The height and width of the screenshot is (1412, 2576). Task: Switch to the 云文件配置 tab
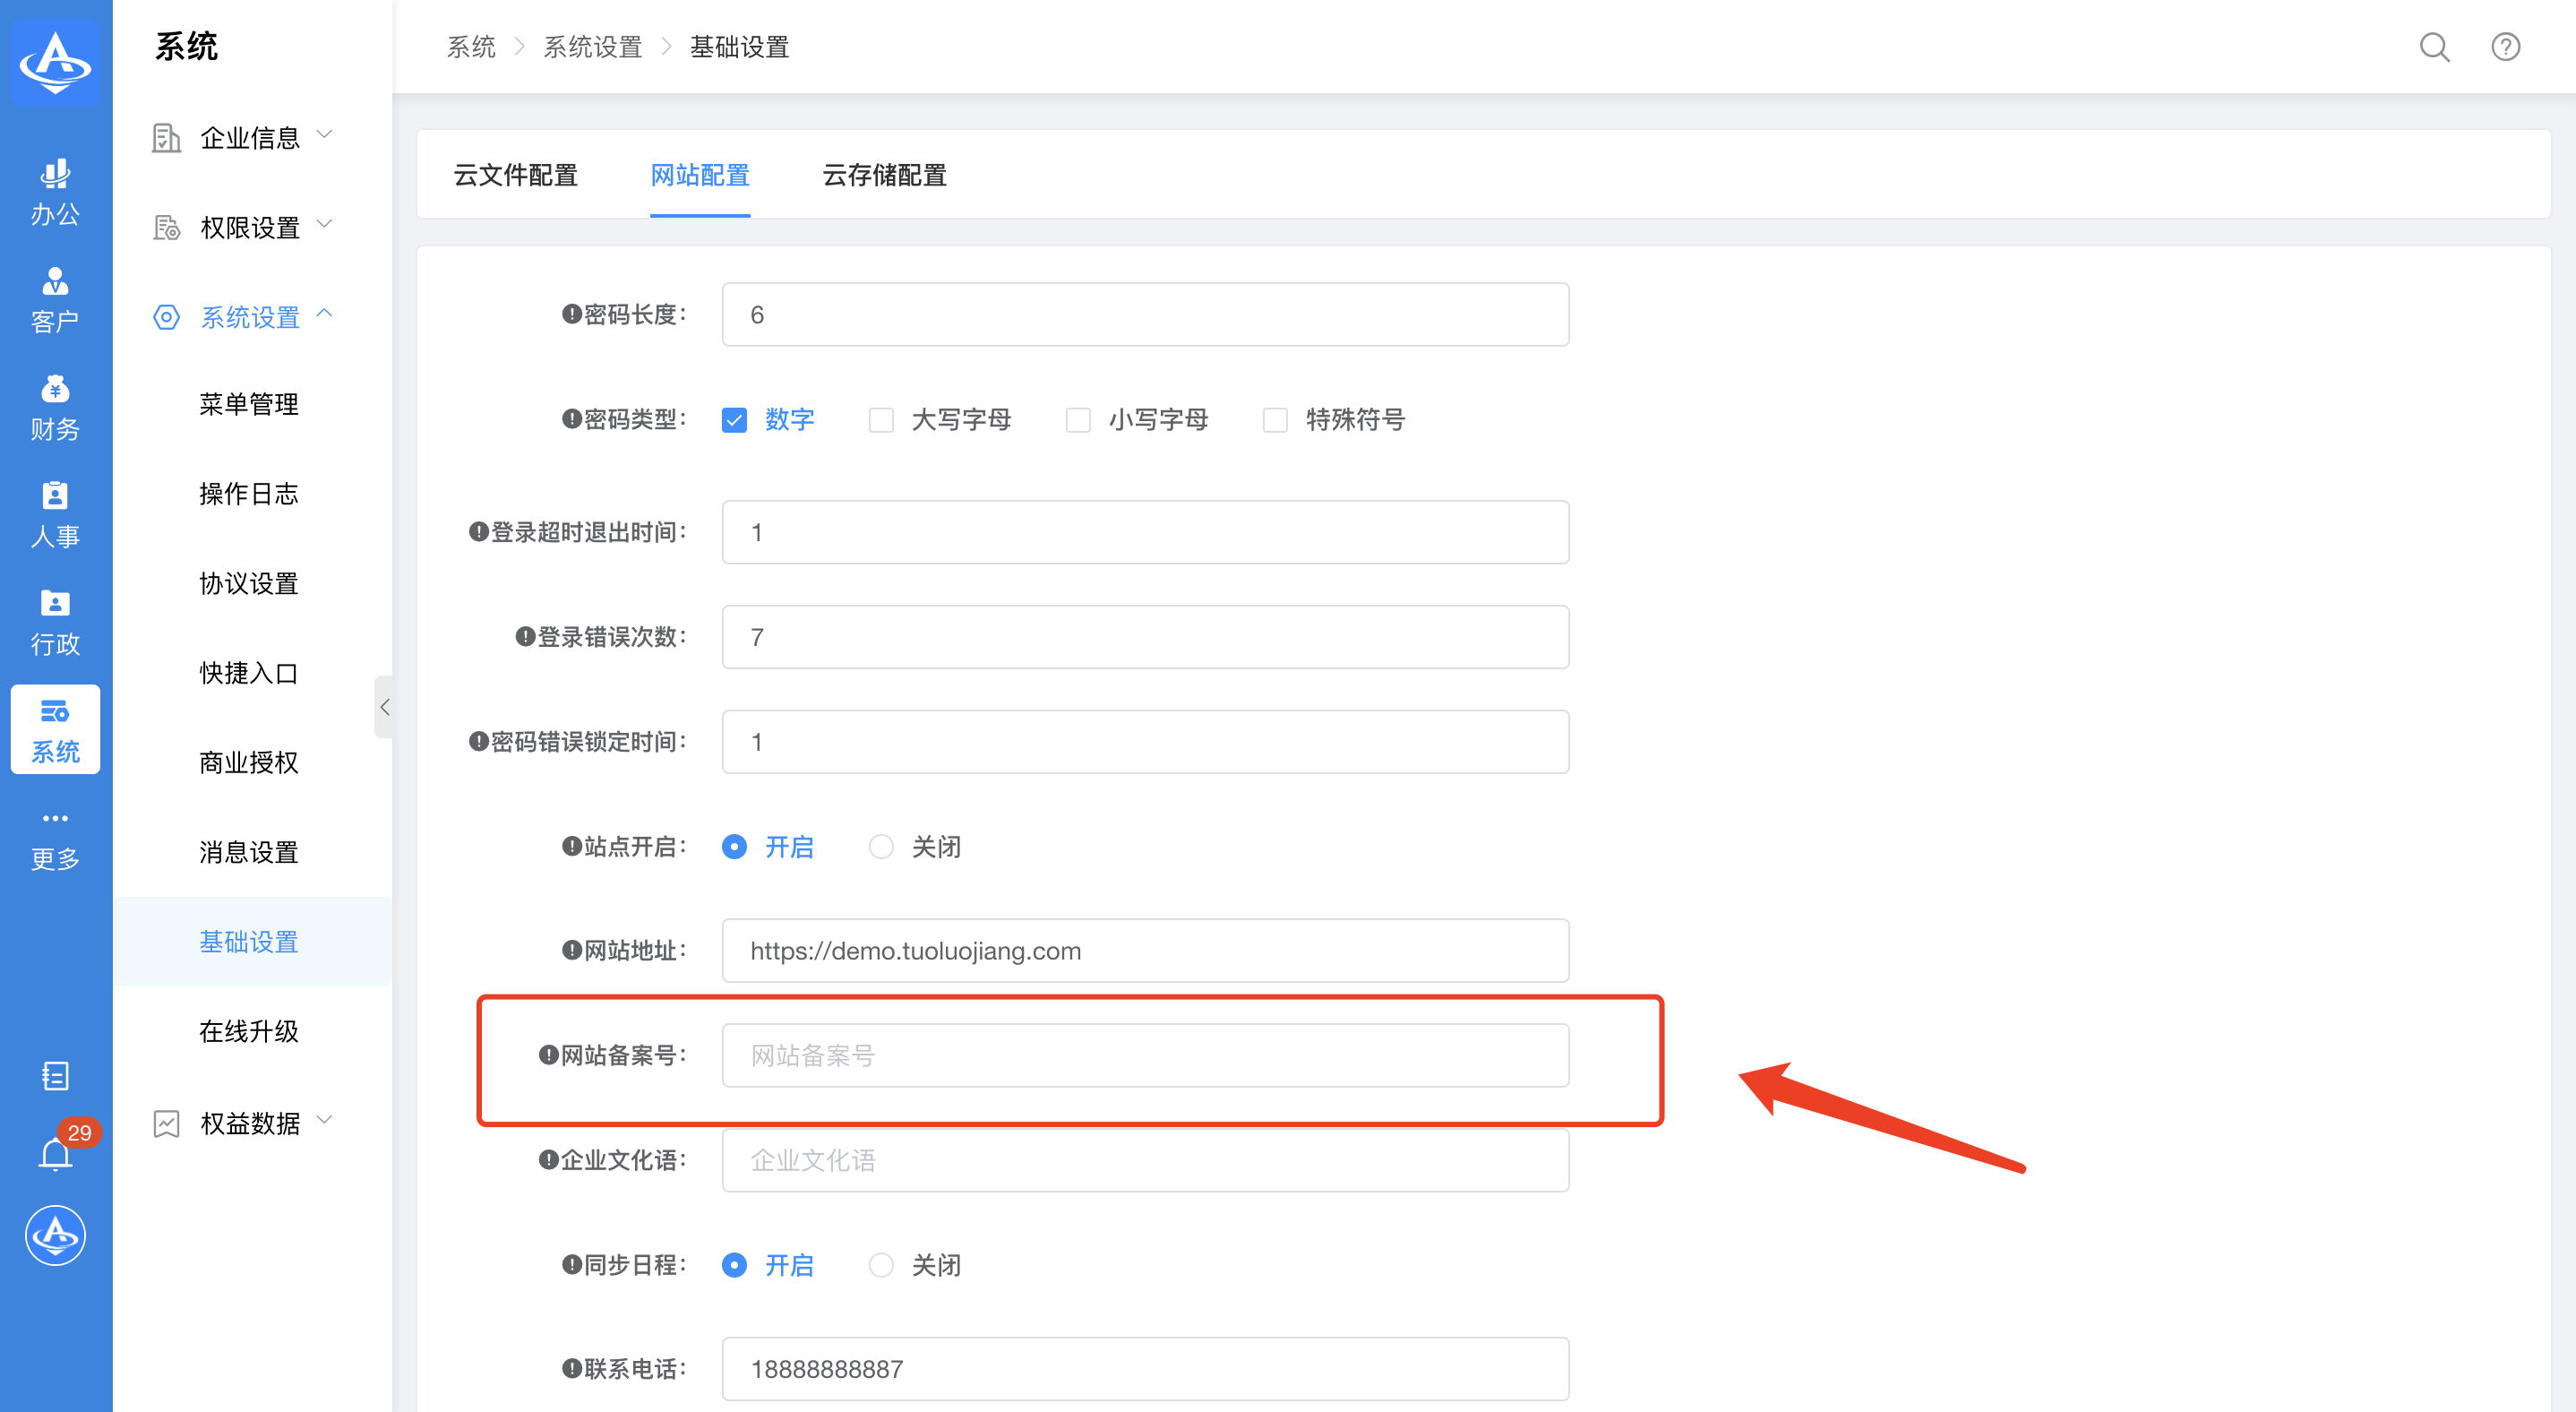515,175
